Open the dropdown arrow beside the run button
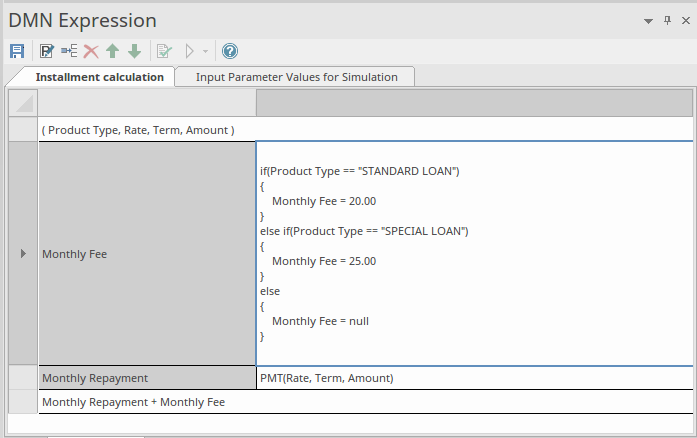This screenshot has width=697, height=438. click(x=205, y=51)
